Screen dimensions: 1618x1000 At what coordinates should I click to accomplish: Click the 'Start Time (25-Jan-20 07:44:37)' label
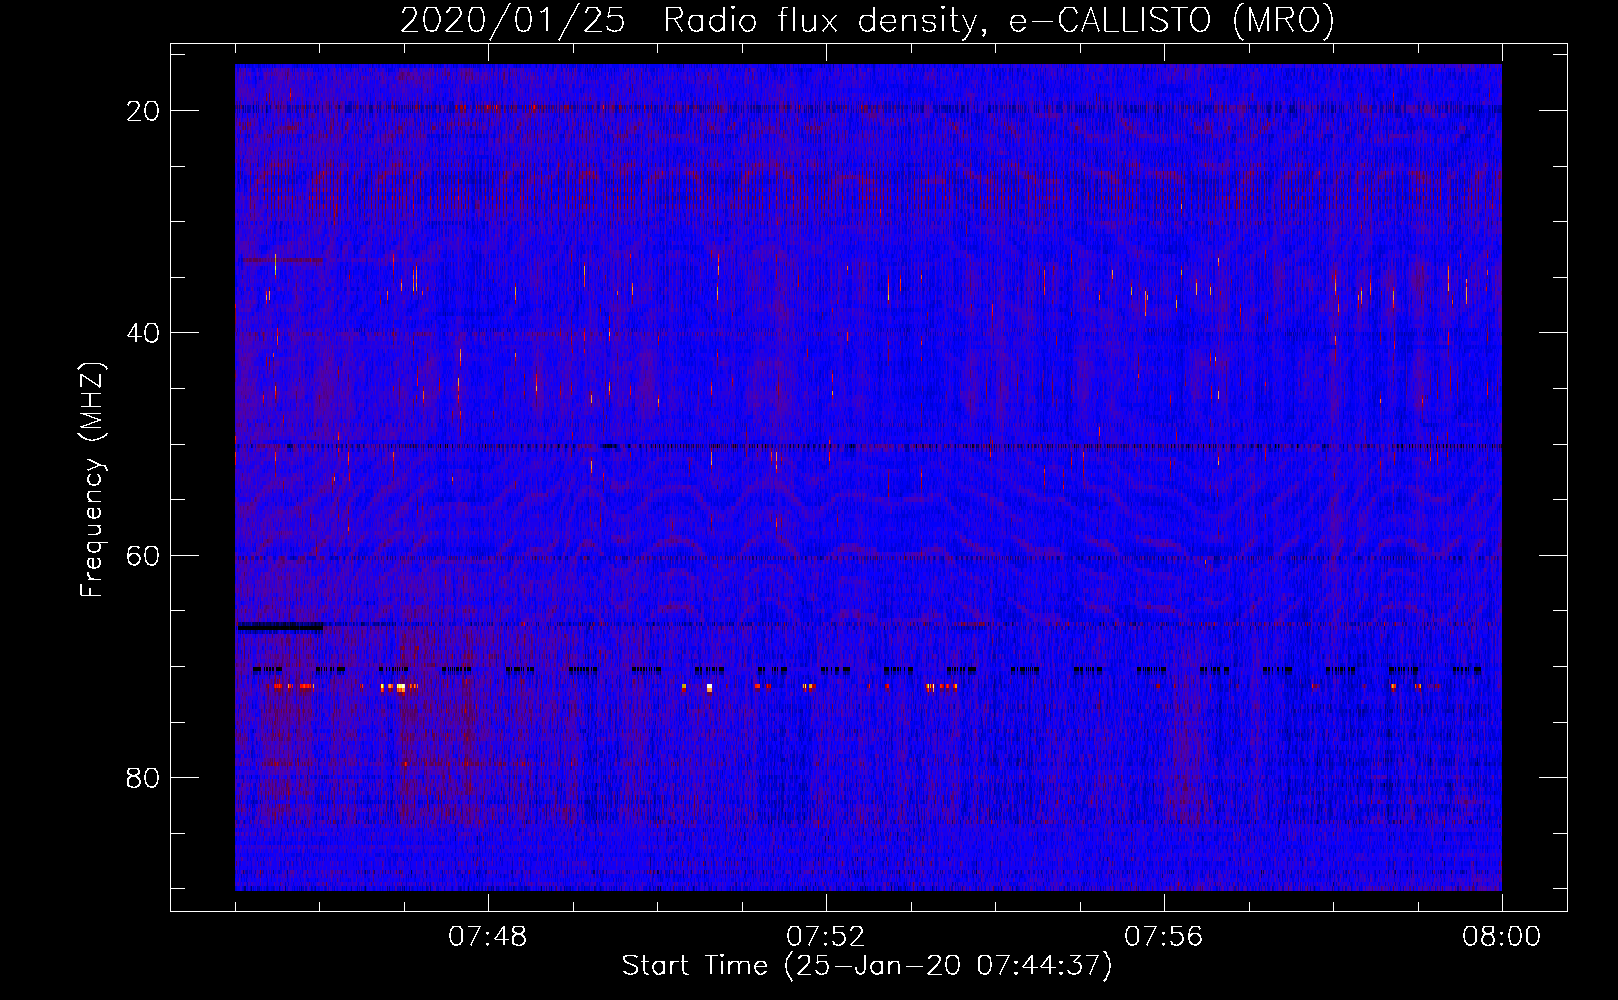[867, 966]
